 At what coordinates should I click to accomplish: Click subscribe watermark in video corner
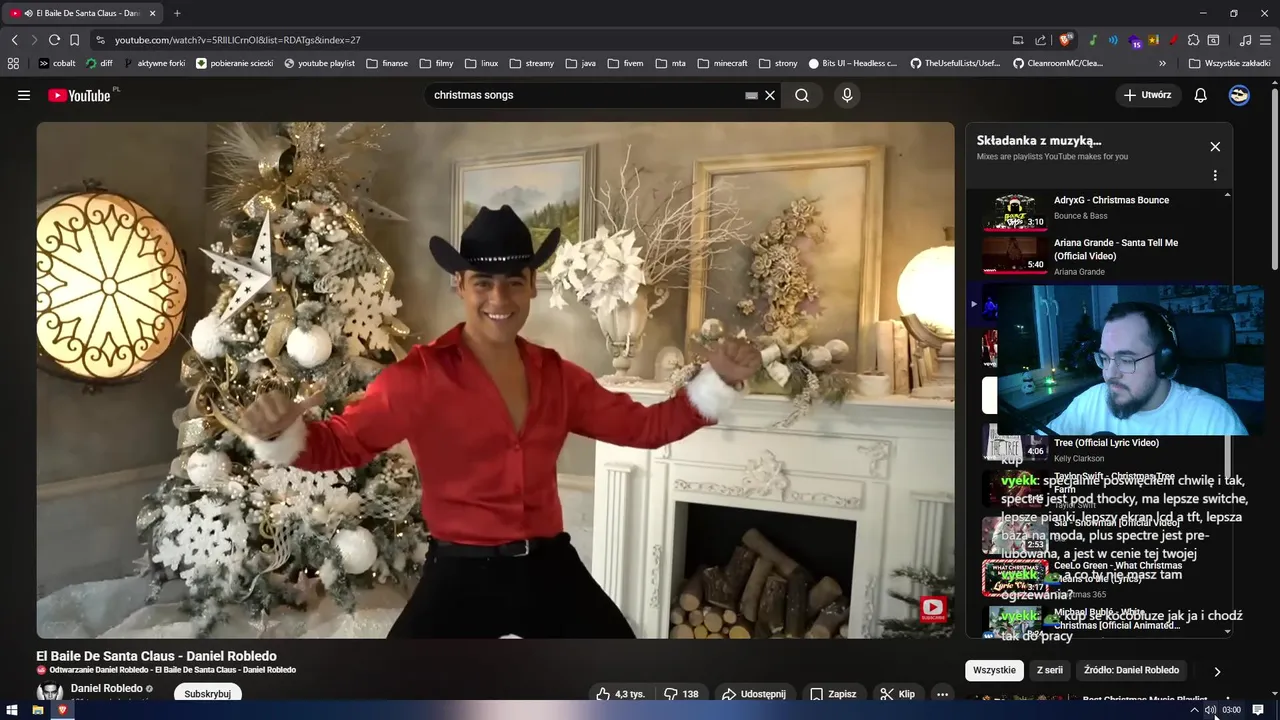932,609
